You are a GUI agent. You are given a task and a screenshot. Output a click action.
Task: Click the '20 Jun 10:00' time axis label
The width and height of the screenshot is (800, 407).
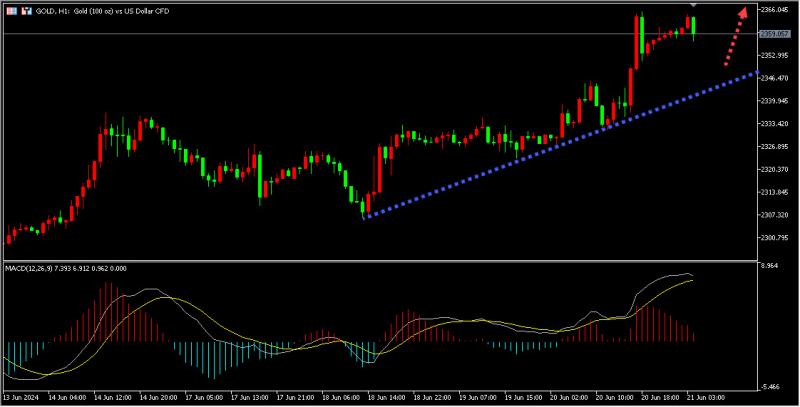point(616,397)
